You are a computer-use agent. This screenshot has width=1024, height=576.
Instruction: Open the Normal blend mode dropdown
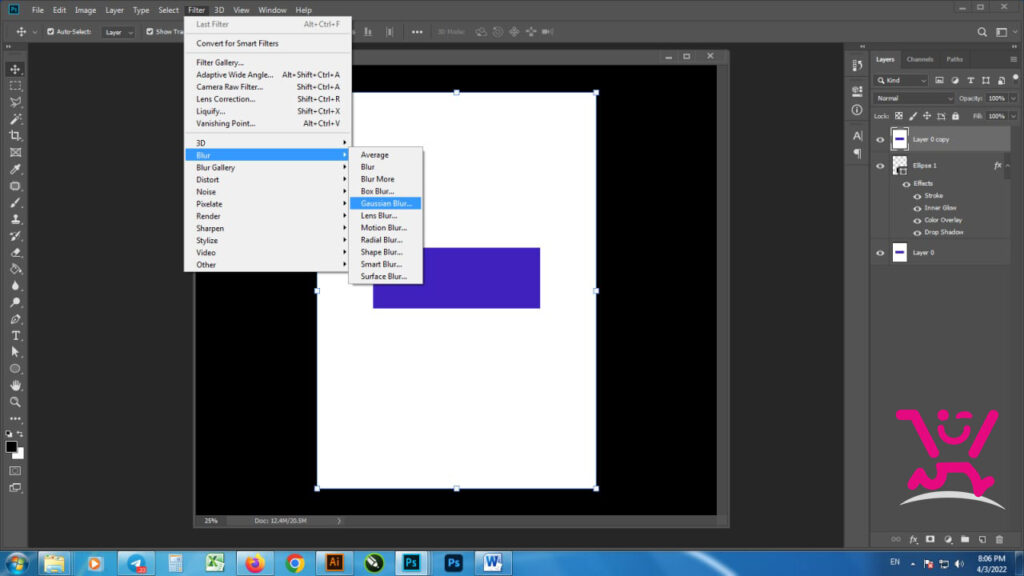[914, 99]
